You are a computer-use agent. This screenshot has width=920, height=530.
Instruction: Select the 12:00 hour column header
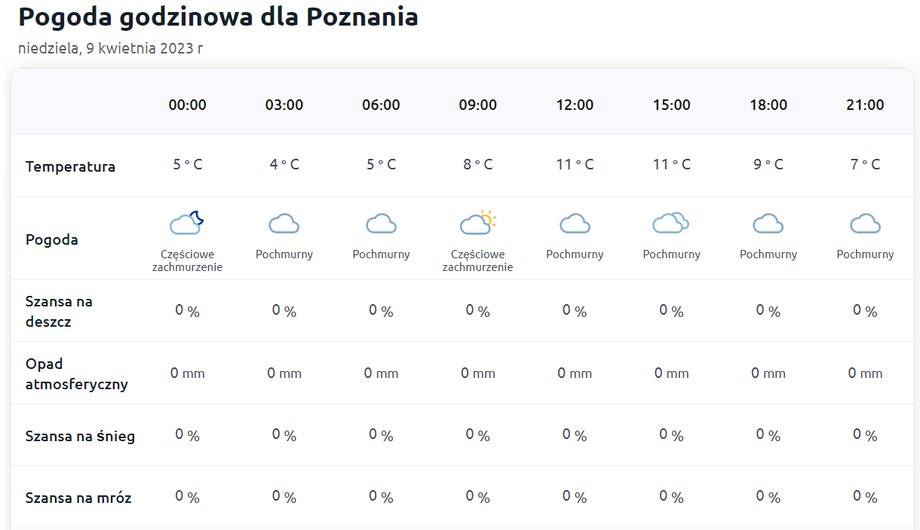point(574,105)
